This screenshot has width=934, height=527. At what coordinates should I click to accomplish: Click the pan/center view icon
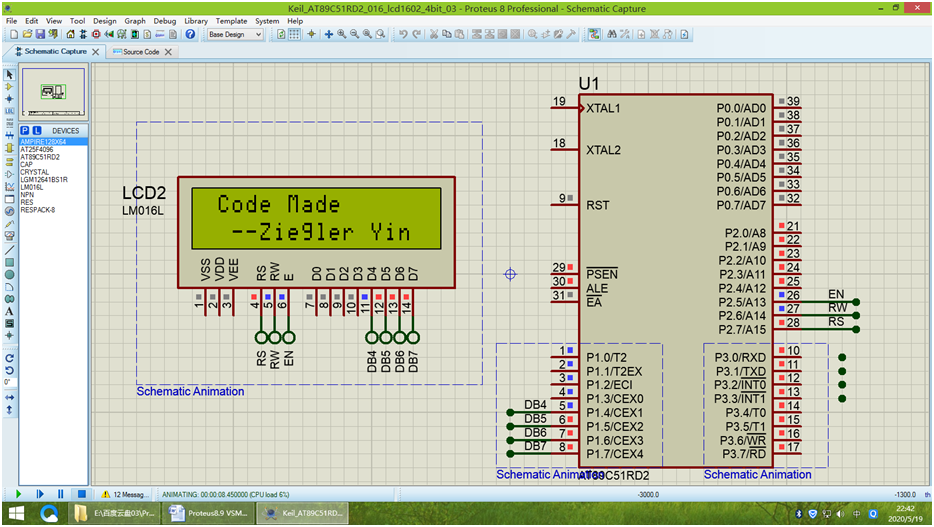[328, 35]
